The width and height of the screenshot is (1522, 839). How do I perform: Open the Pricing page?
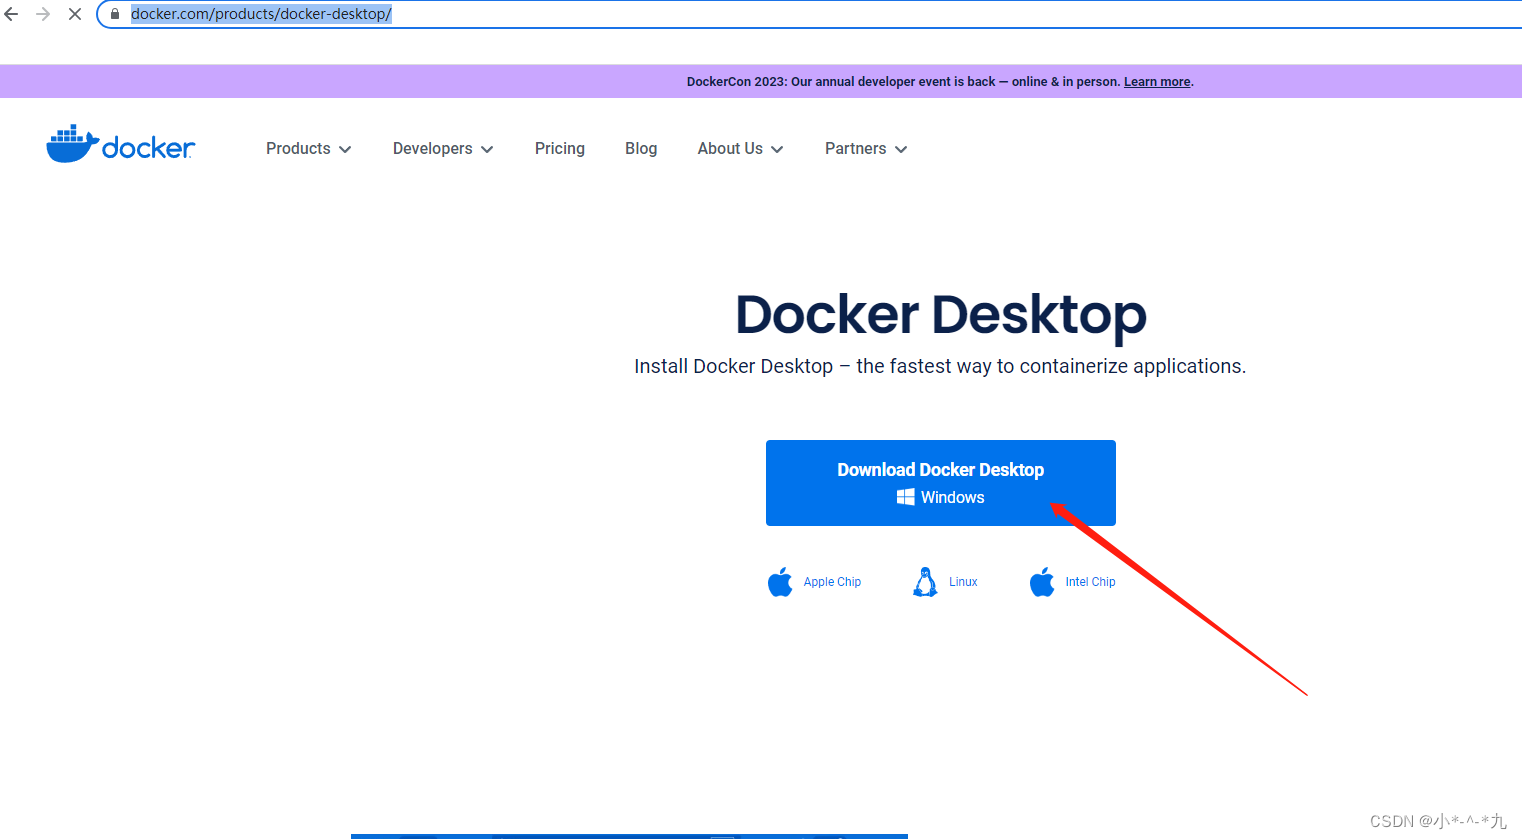[560, 149]
